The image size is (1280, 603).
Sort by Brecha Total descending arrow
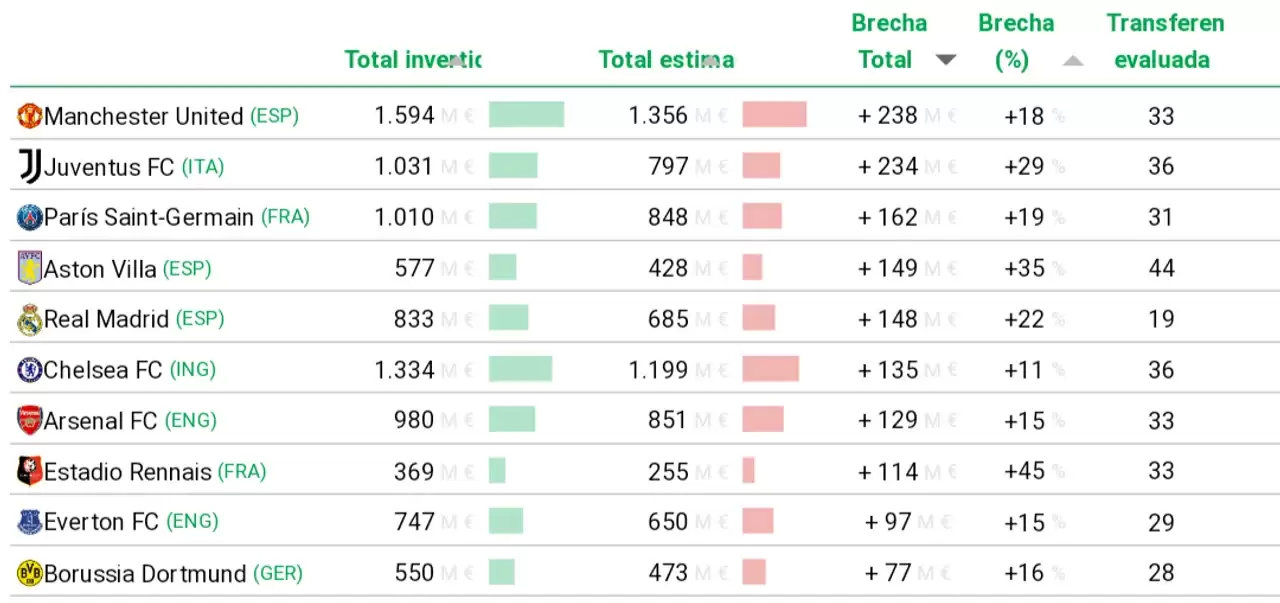click(x=945, y=60)
